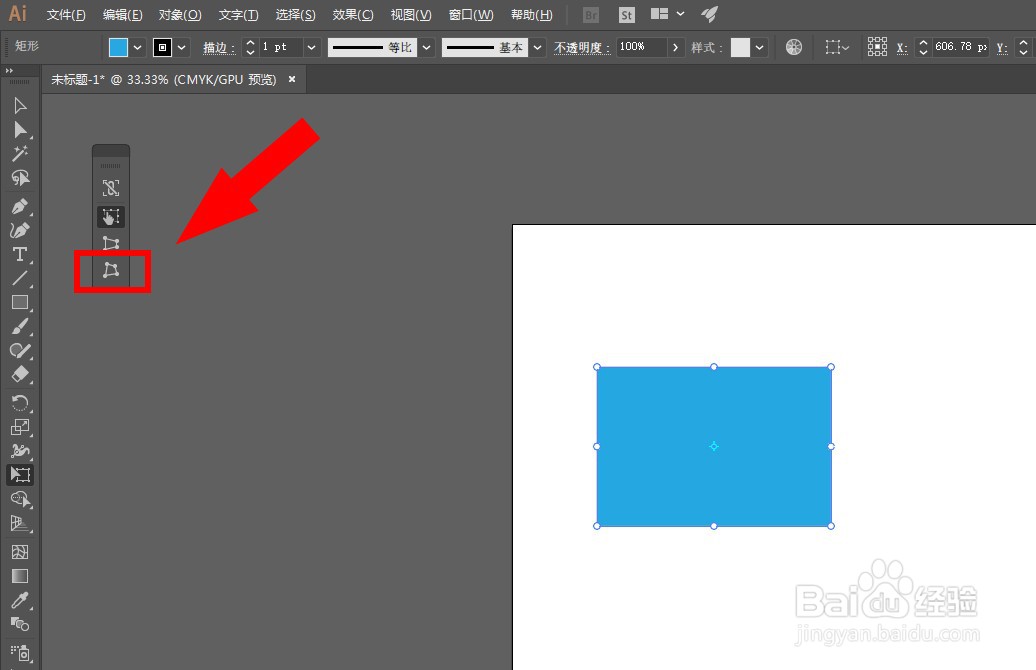Open the 窗口(W) menu
Screen dimensions: 1036x670
(470, 15)
